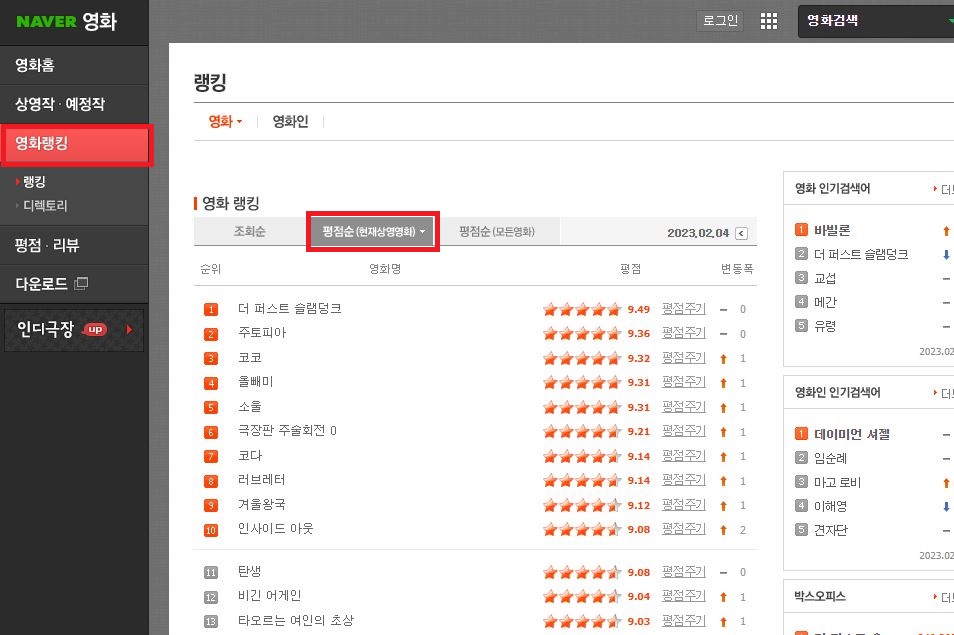Screen dimensions: 954x635
Task: Open movie 더 퍼스트 슬램덩크 in ranking list
Action: click(290, 308)
